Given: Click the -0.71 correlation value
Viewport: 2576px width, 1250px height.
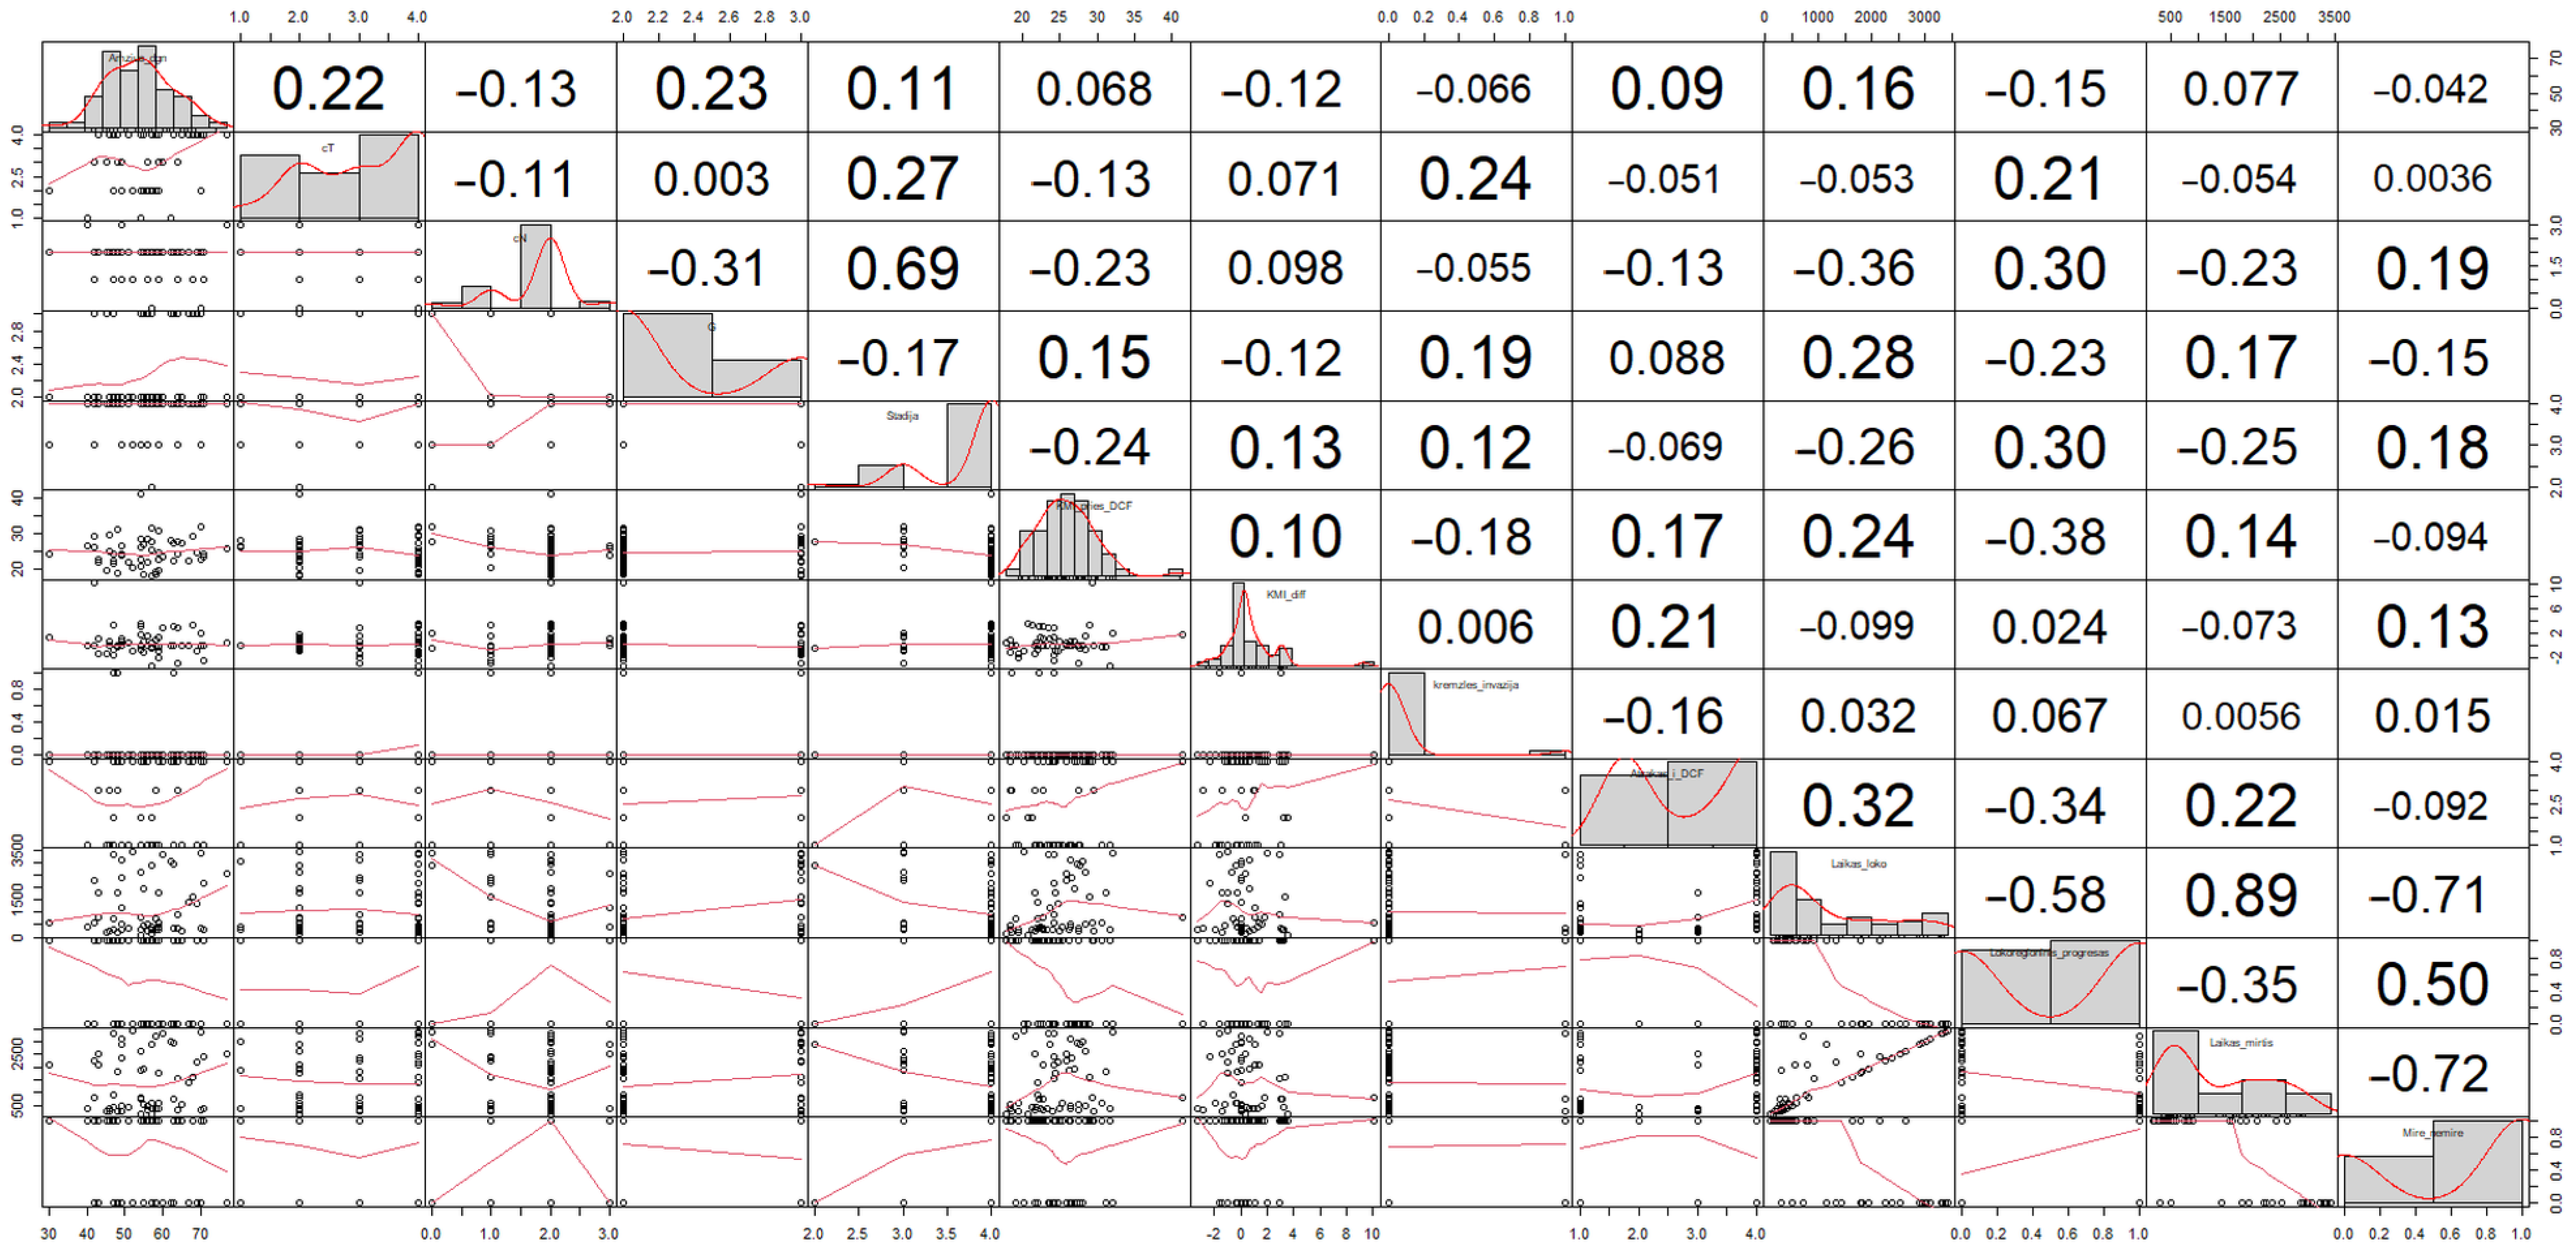Looking at the screenshot, I should pos(2430,894).
